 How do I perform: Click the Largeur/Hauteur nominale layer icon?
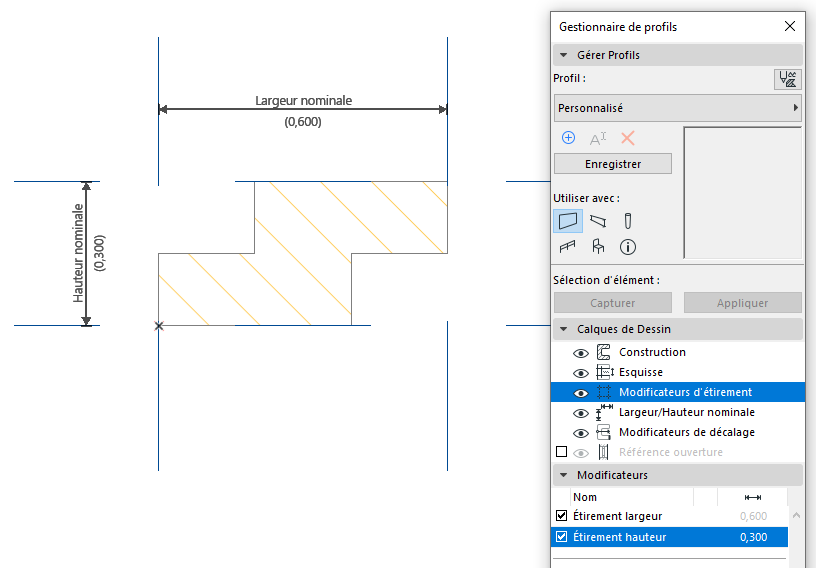click(x=604, y=412)
